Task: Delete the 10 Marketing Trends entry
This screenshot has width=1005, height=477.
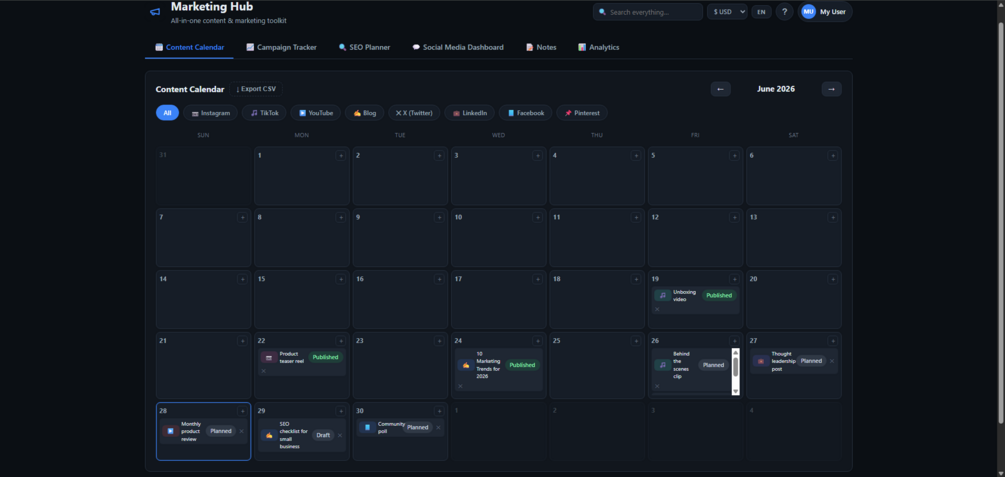Action: click(x=460, y=386)
